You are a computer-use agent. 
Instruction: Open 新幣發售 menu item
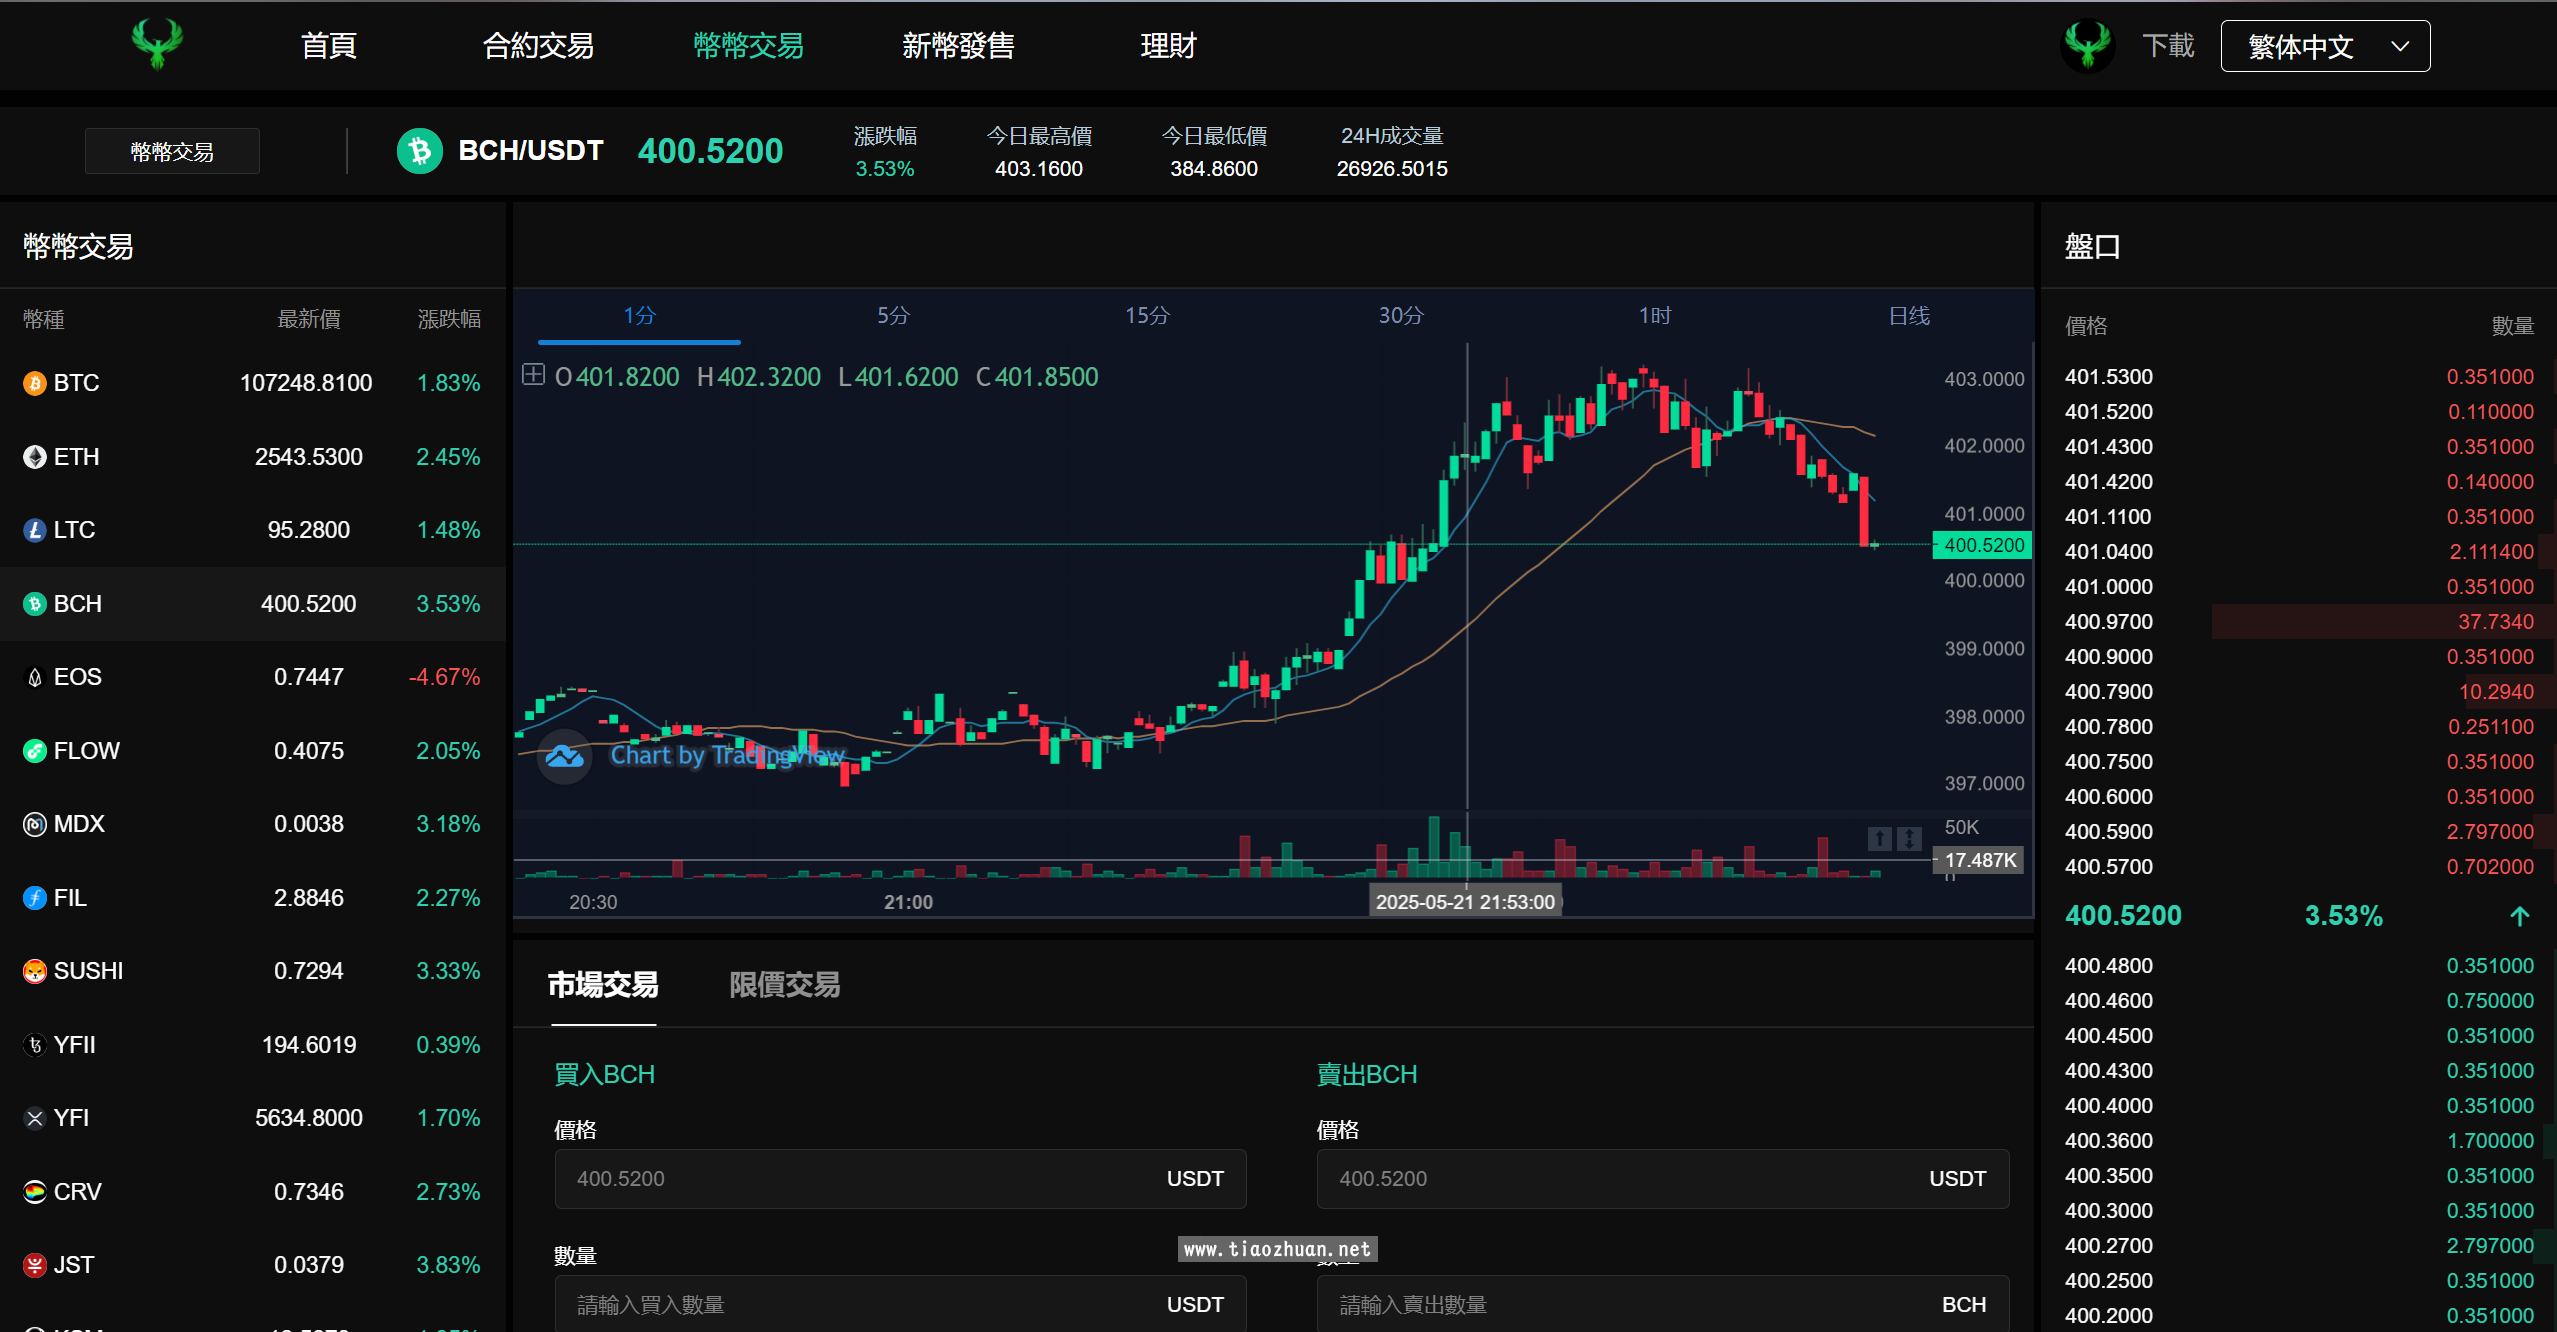tap(957, 46)
